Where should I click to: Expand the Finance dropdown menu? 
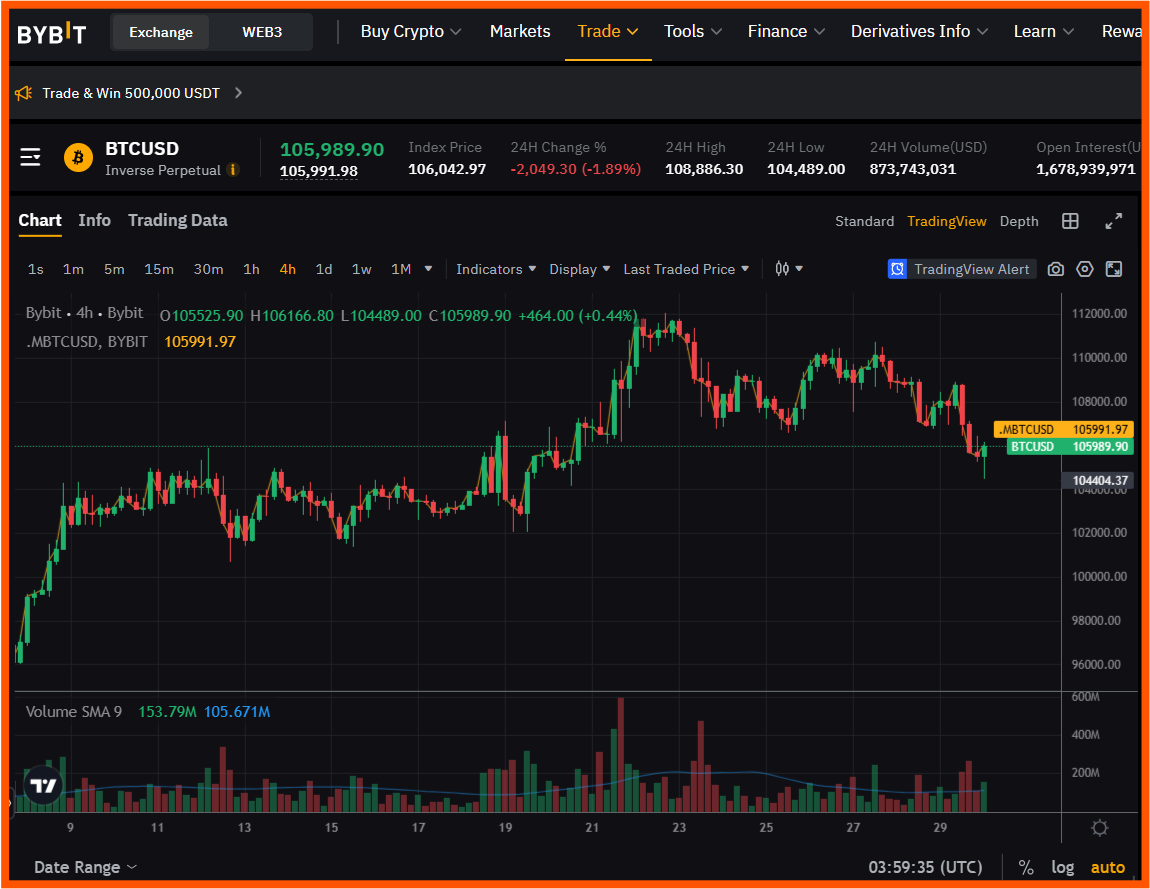tap(786, 32)
